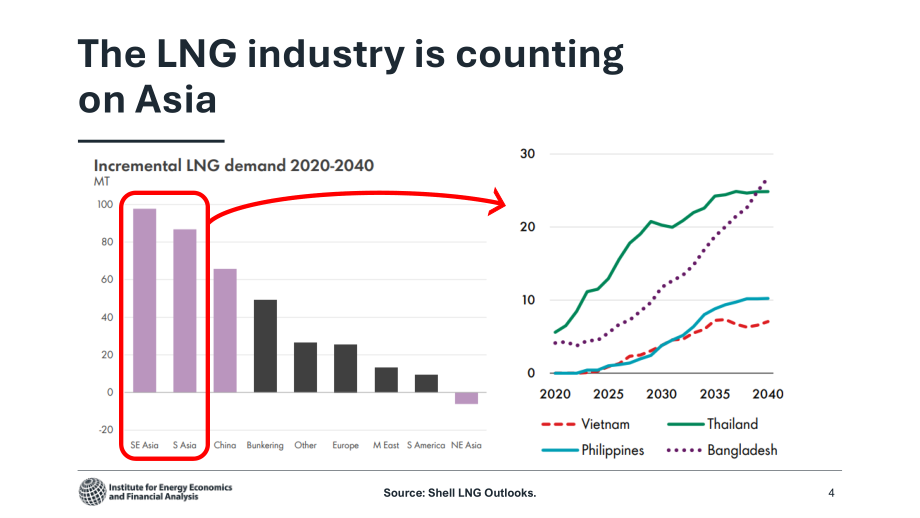Select the 'Incremental LNG demand 2020-2040' chart heading

click(234, 165)
